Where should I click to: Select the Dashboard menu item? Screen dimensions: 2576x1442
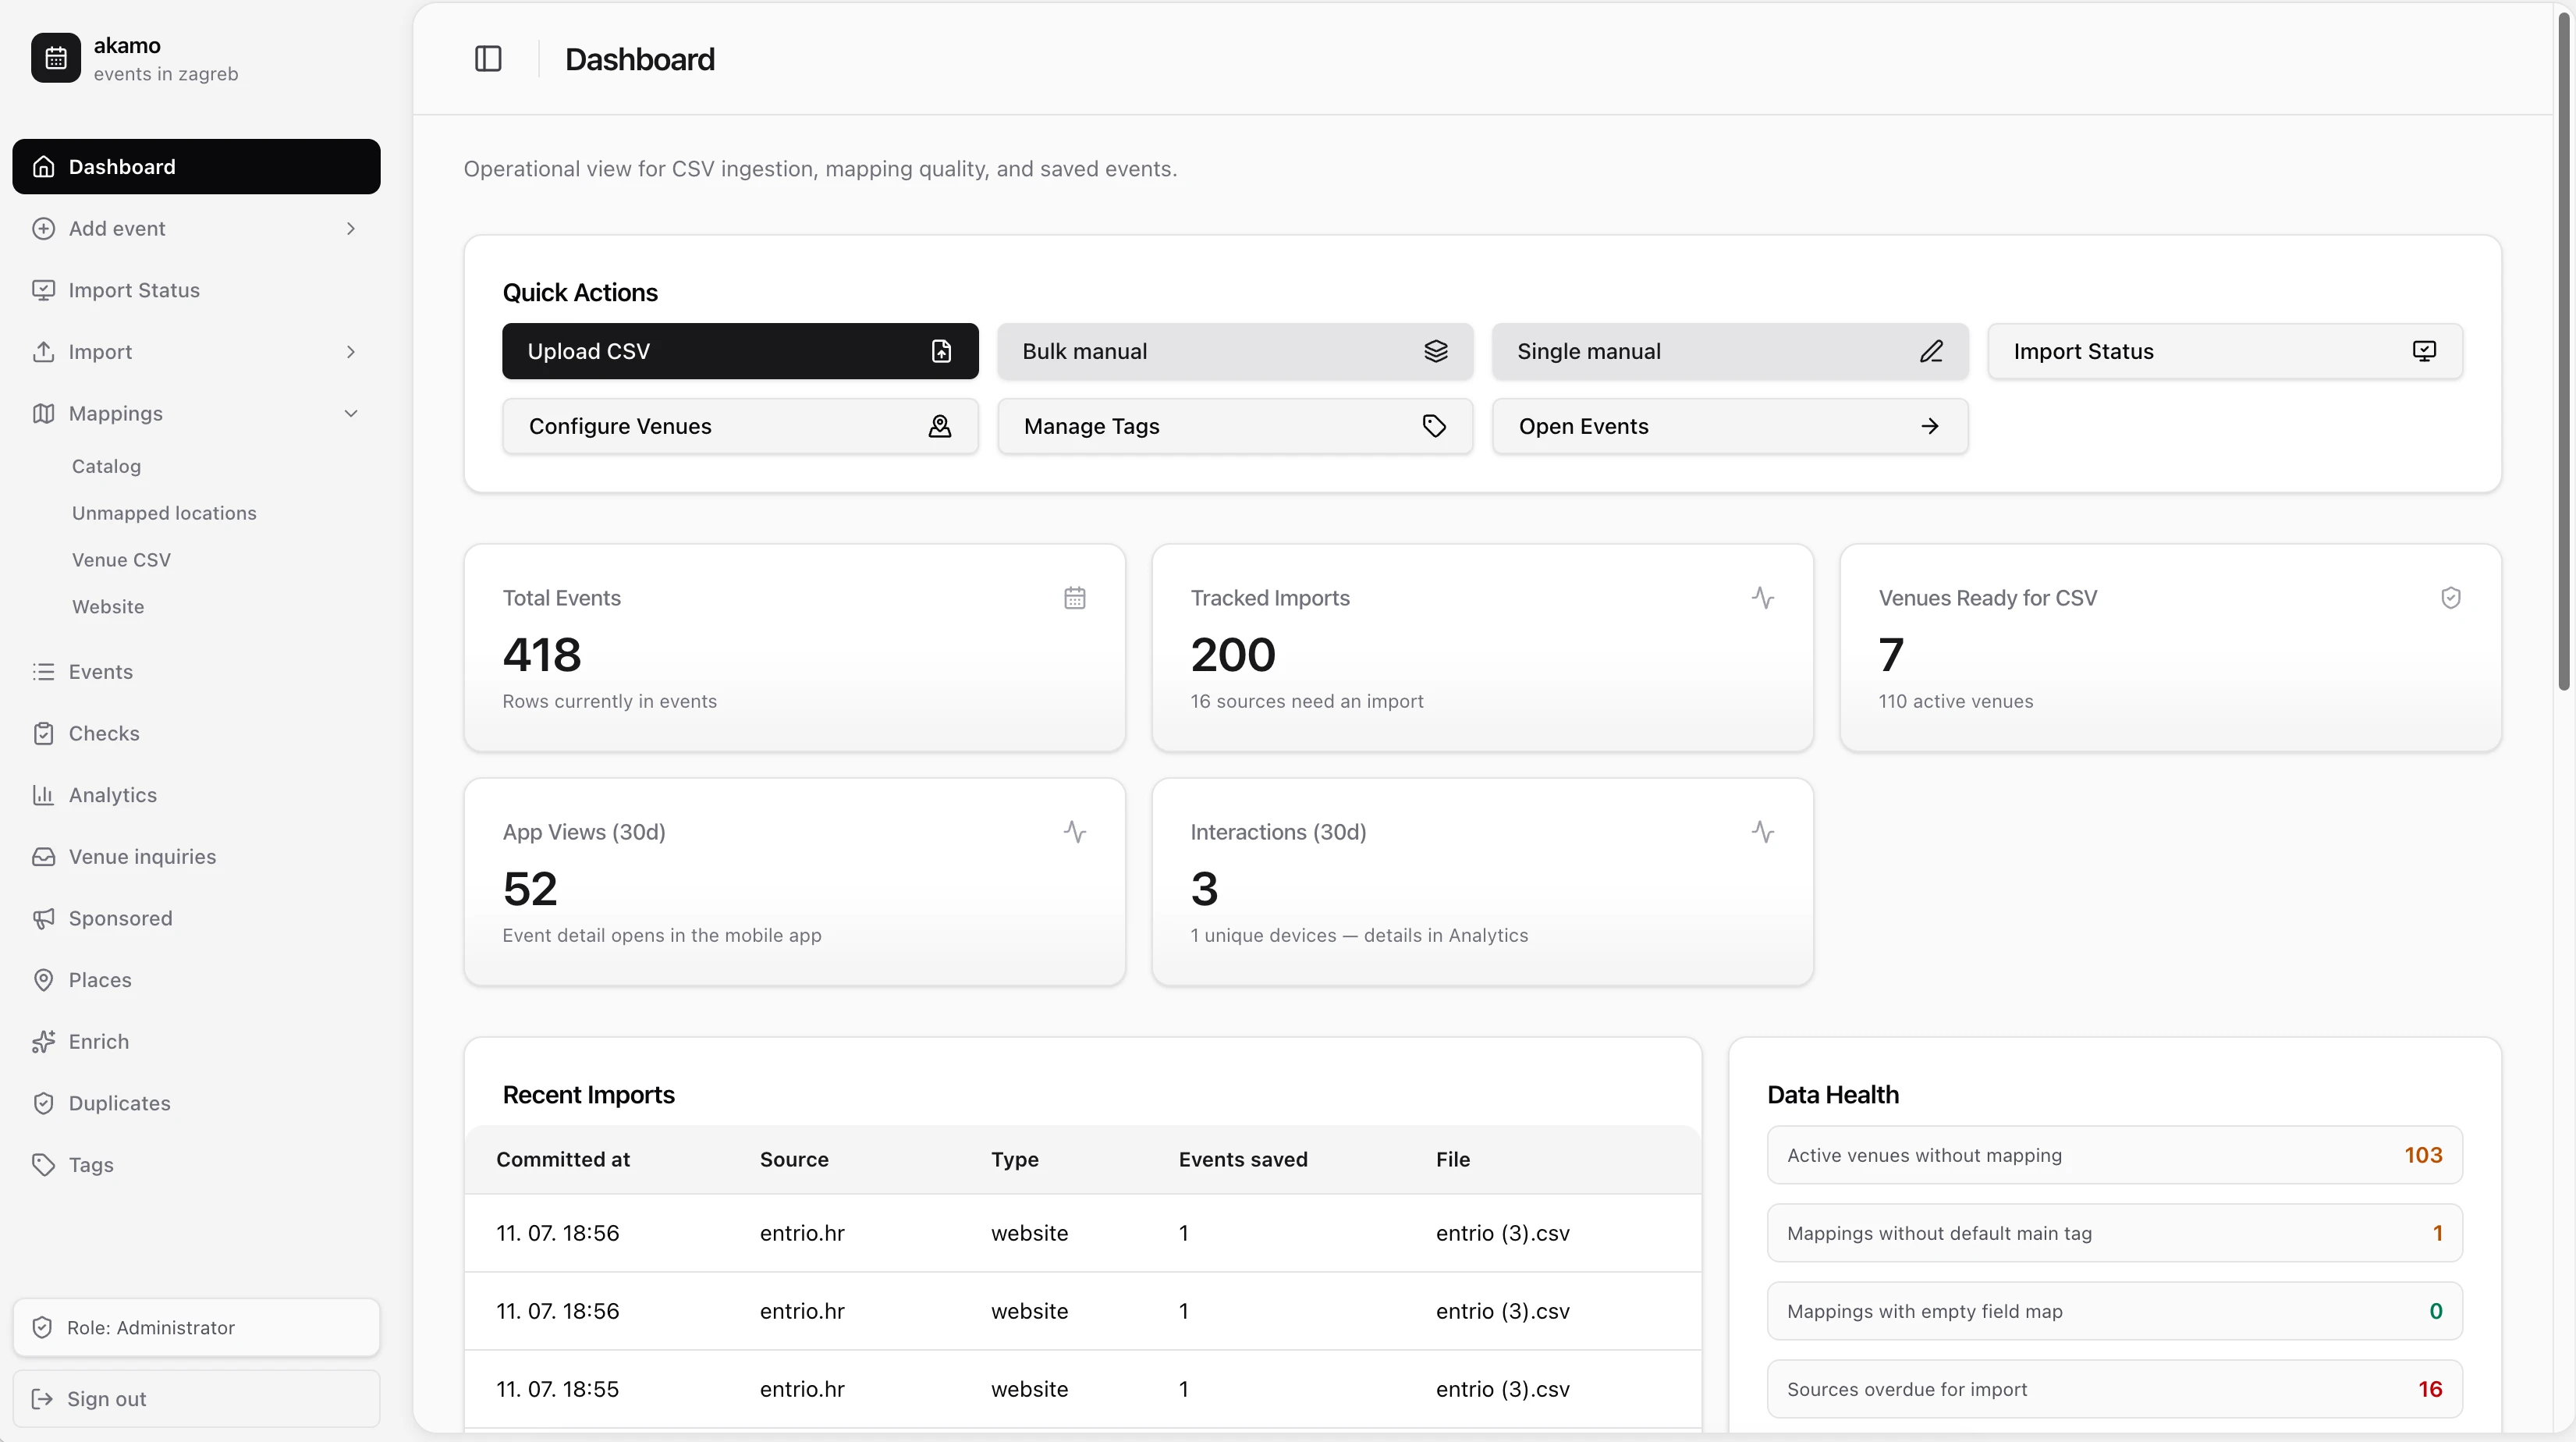196,166
